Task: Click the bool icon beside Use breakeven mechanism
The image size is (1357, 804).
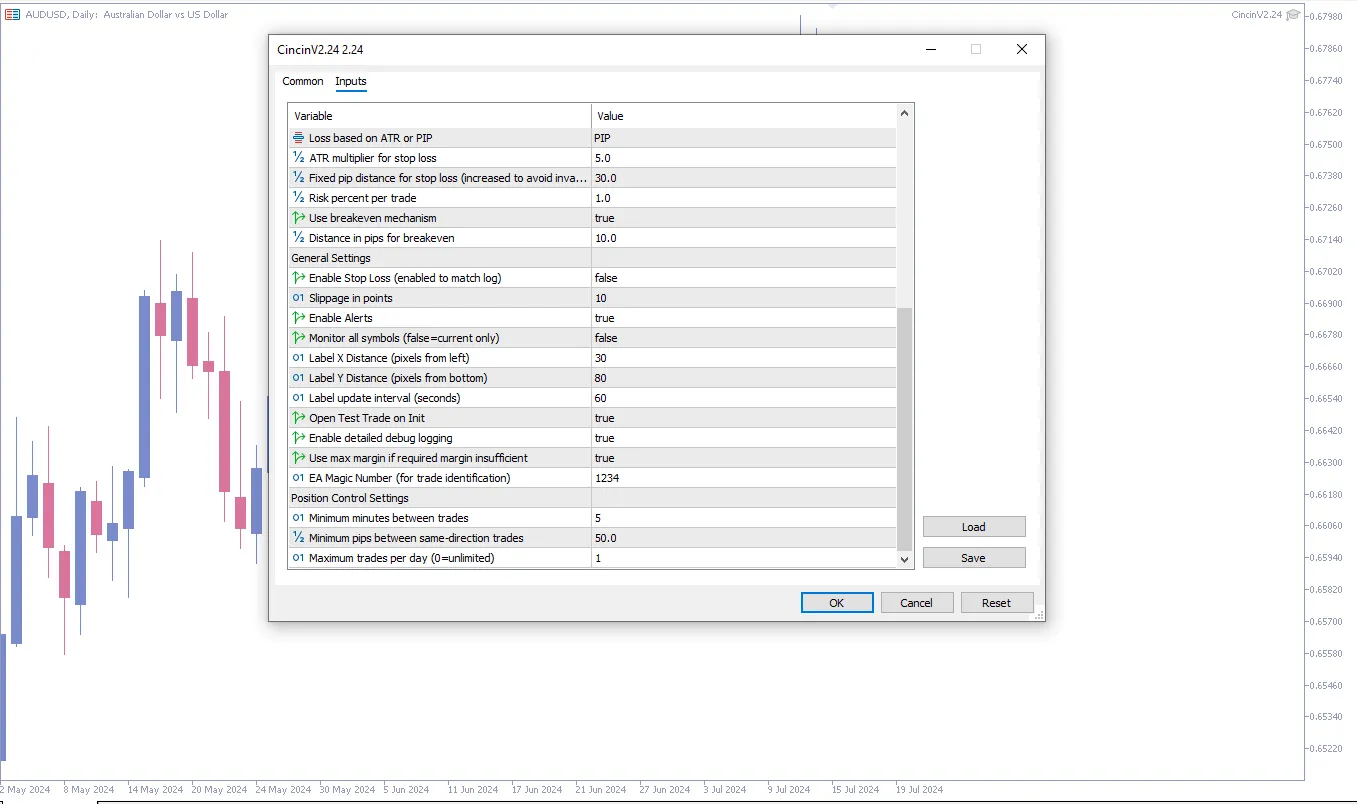Action: (298, 218)
